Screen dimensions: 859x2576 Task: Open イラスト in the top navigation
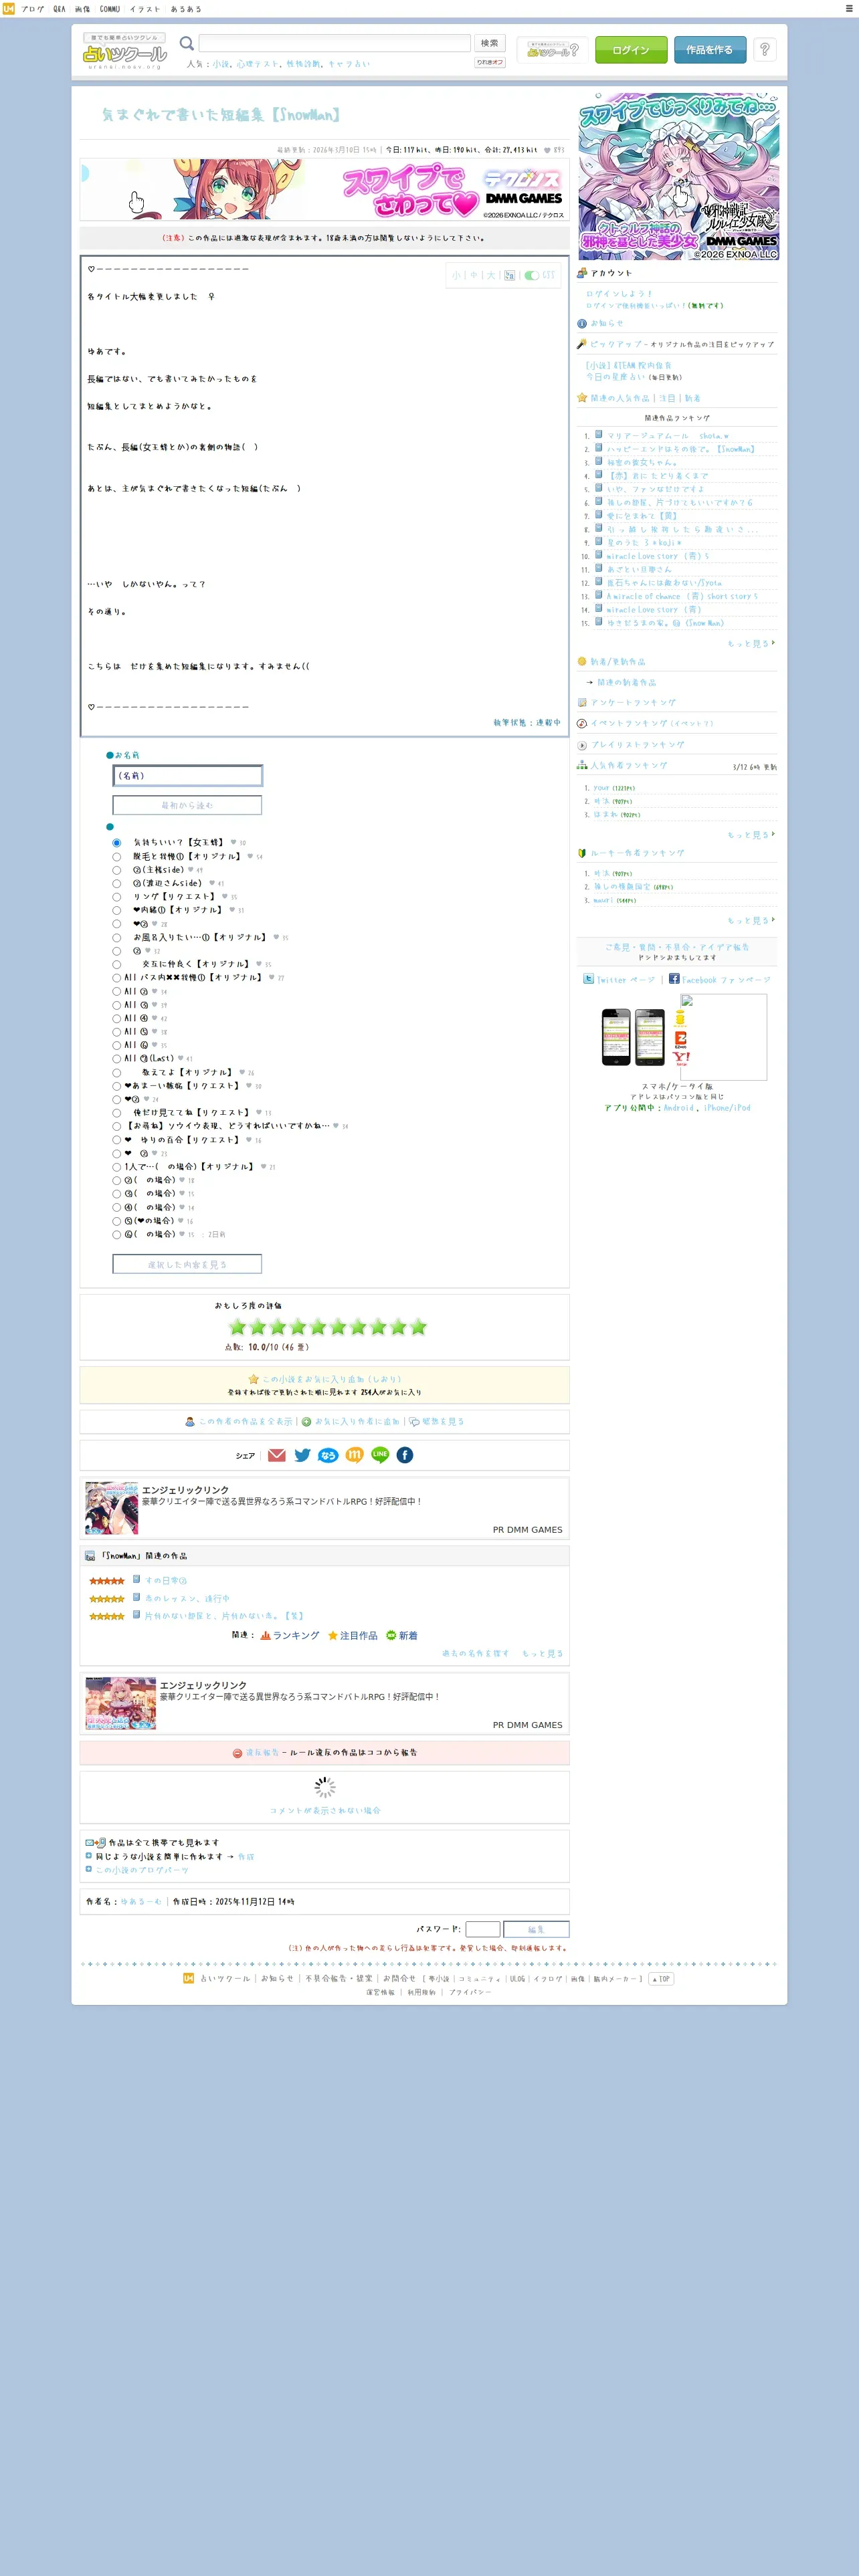point(145,9)
